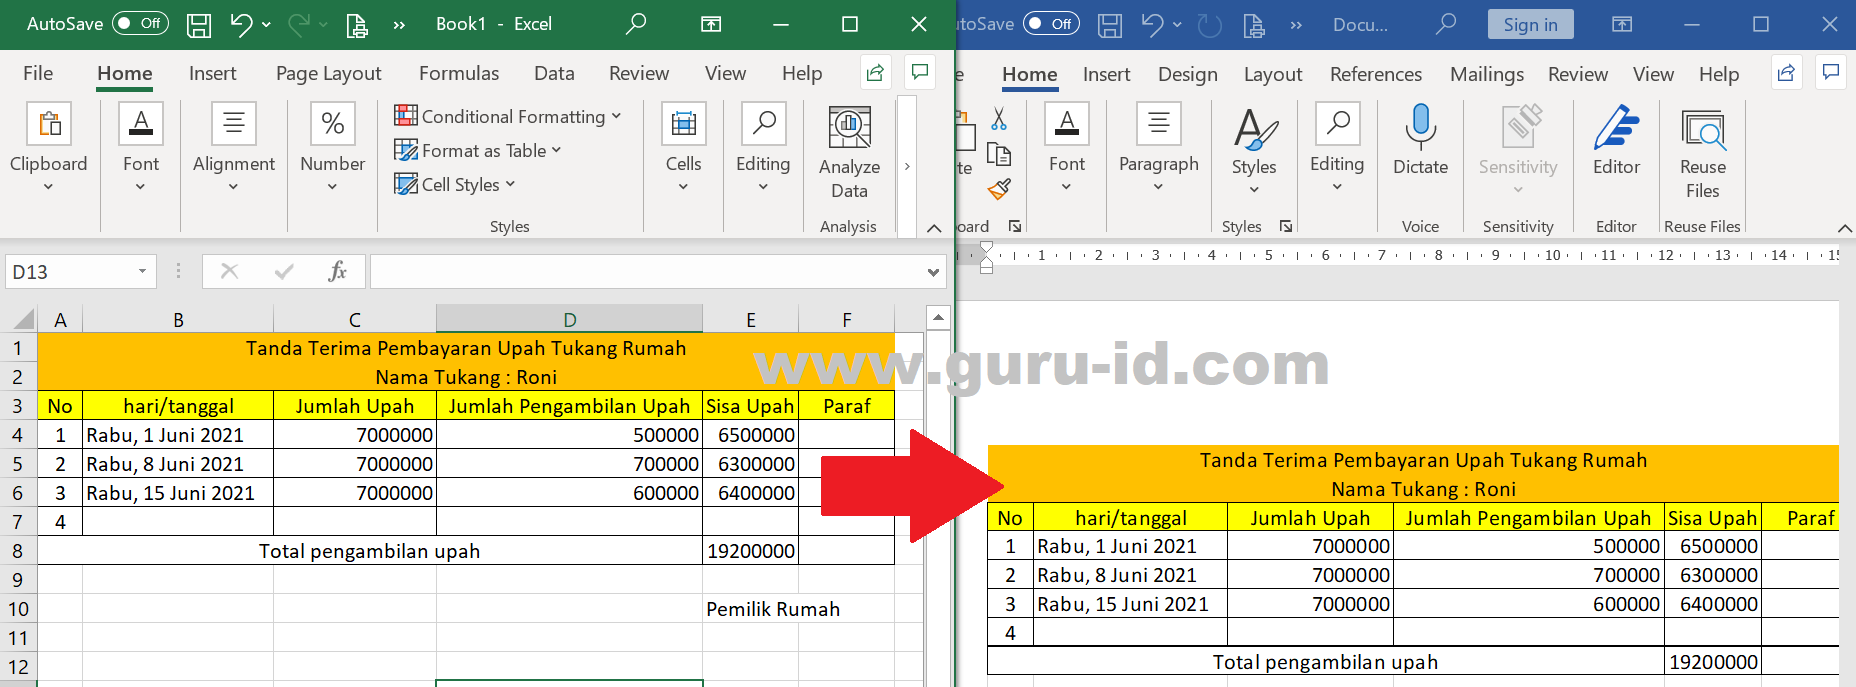The width and height of the screenshot is (1856, 687).
Task: Select row 8 header in Excel
Action: pyautogui.click(x=18, y=550)
